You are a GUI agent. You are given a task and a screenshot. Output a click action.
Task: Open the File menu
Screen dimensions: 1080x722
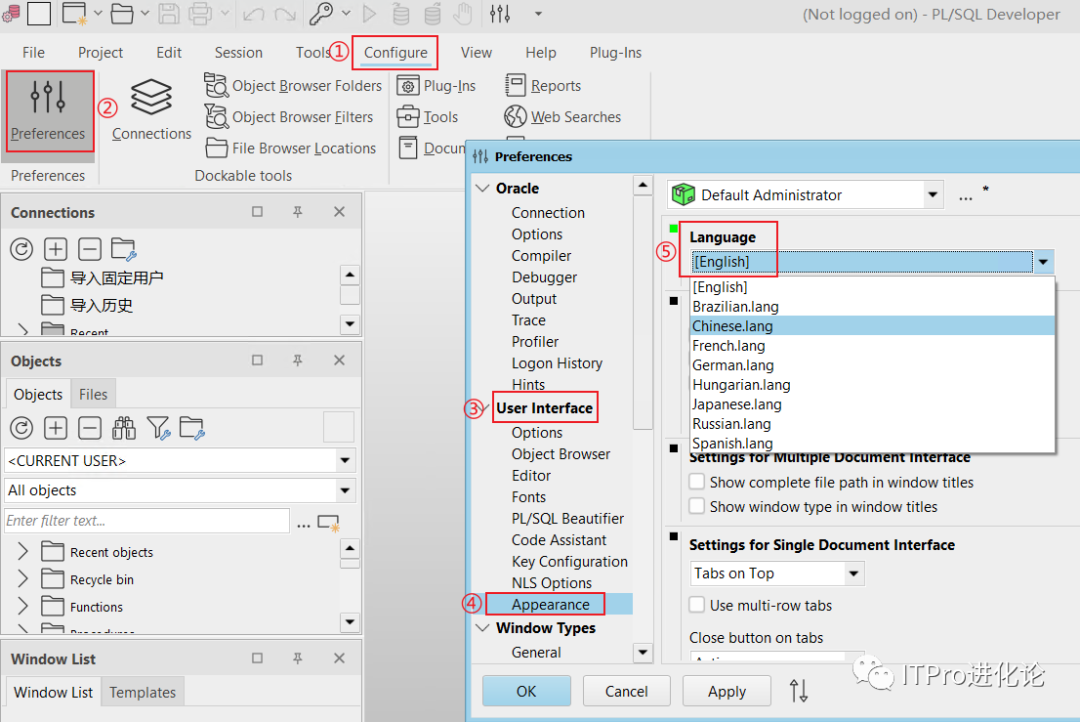tap(33, 52)
